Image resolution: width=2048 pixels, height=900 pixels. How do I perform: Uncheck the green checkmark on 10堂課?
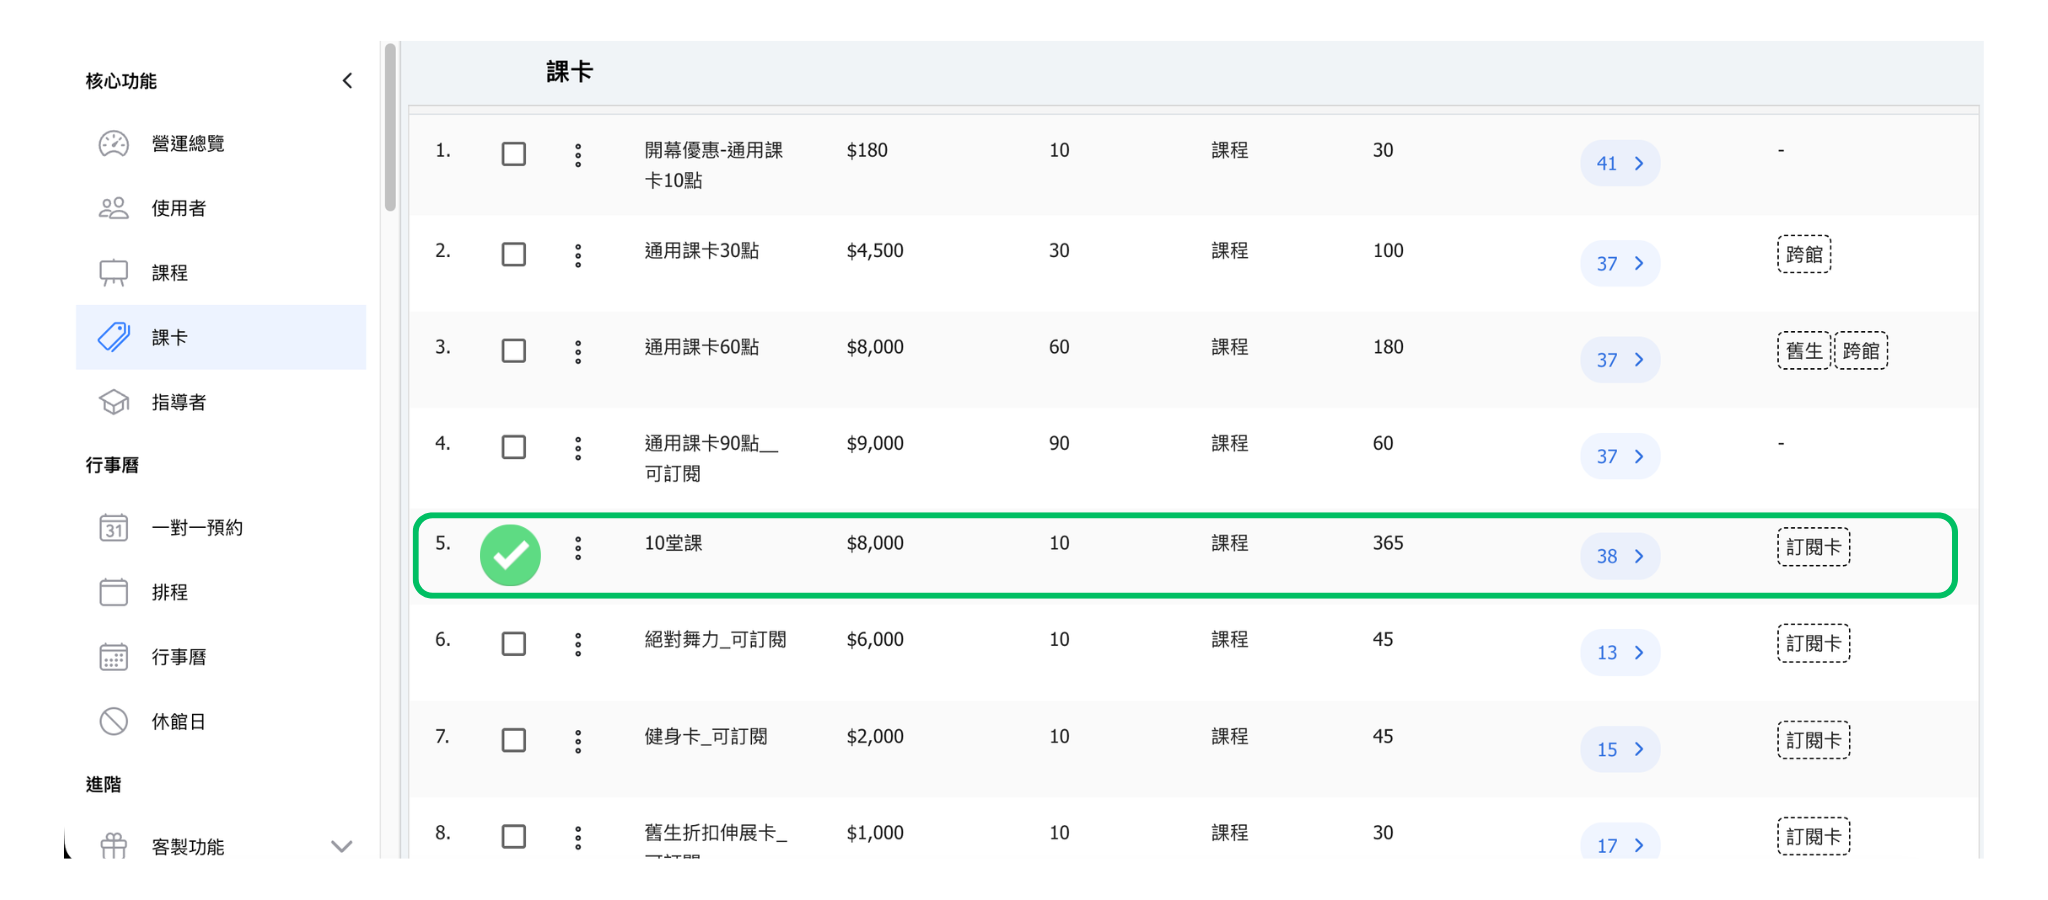511,555
